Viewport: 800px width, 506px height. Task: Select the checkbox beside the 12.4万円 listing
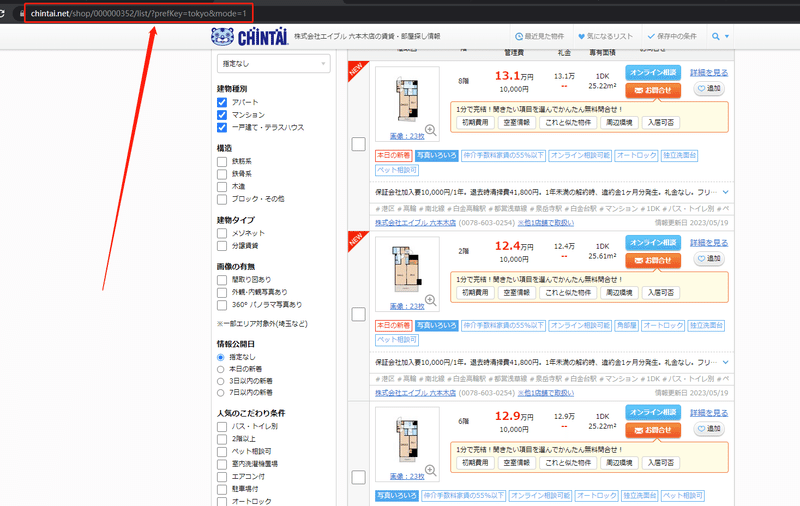point(359,314)
